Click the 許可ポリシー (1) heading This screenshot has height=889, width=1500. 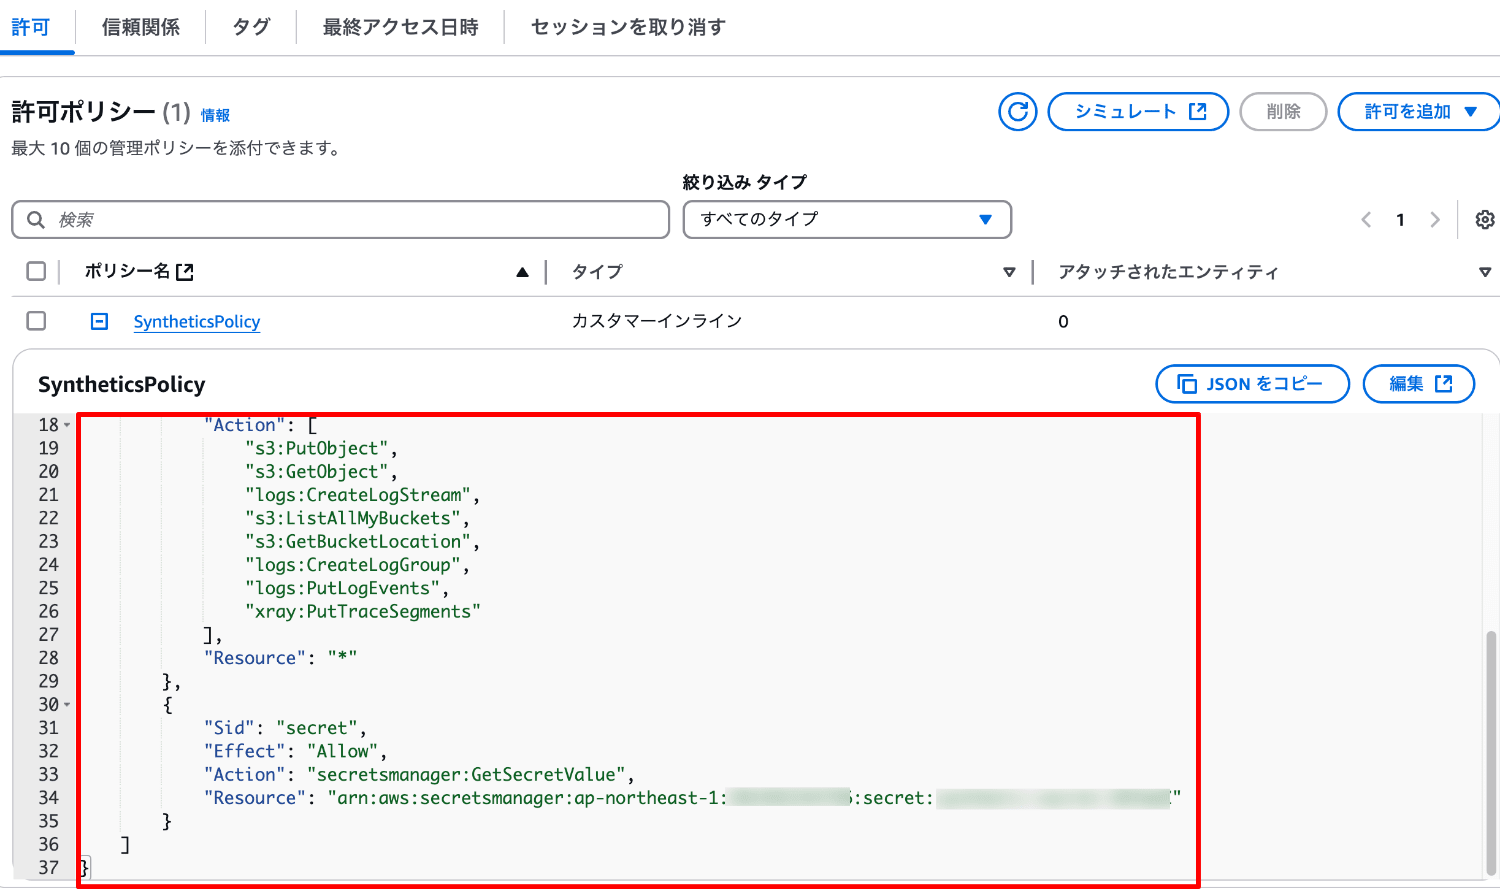click(x=101, y=112)
